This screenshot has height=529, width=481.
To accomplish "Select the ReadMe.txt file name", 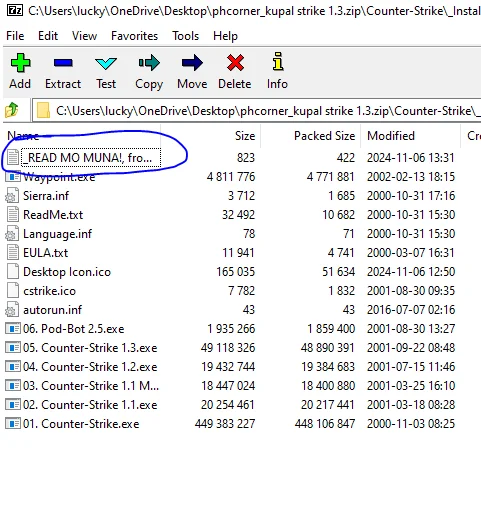I will tap(53, 215).
